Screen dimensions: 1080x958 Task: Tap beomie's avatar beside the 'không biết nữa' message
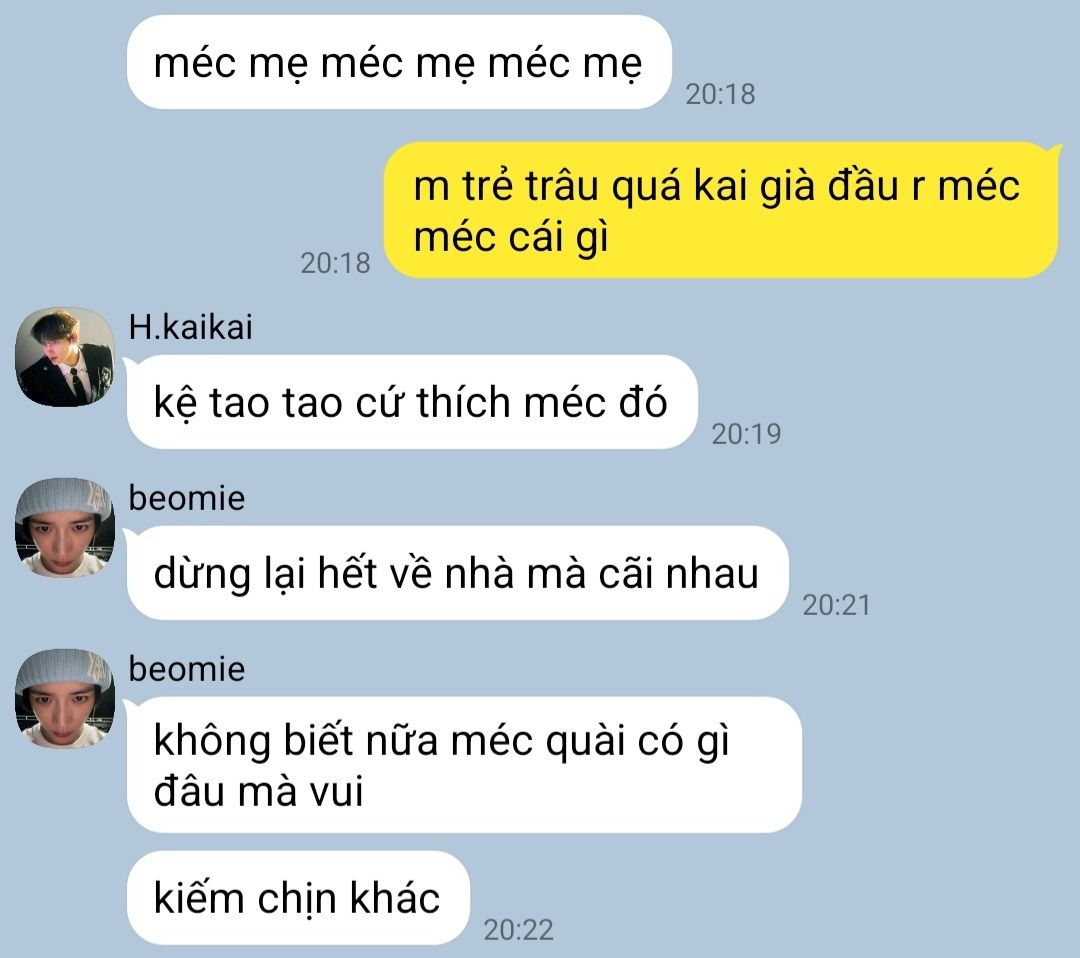tap(65, 698)
